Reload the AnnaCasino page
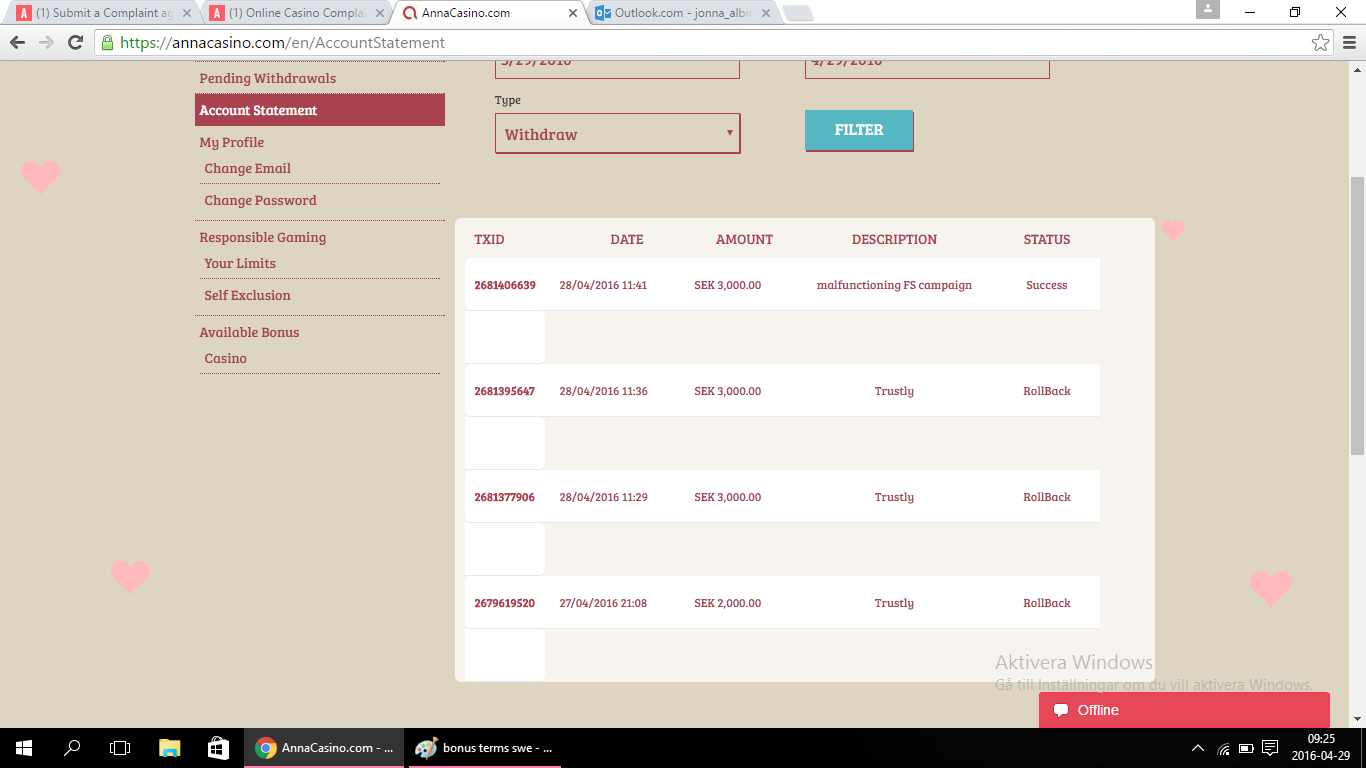 pyautogui.click(x=75, y=42)
